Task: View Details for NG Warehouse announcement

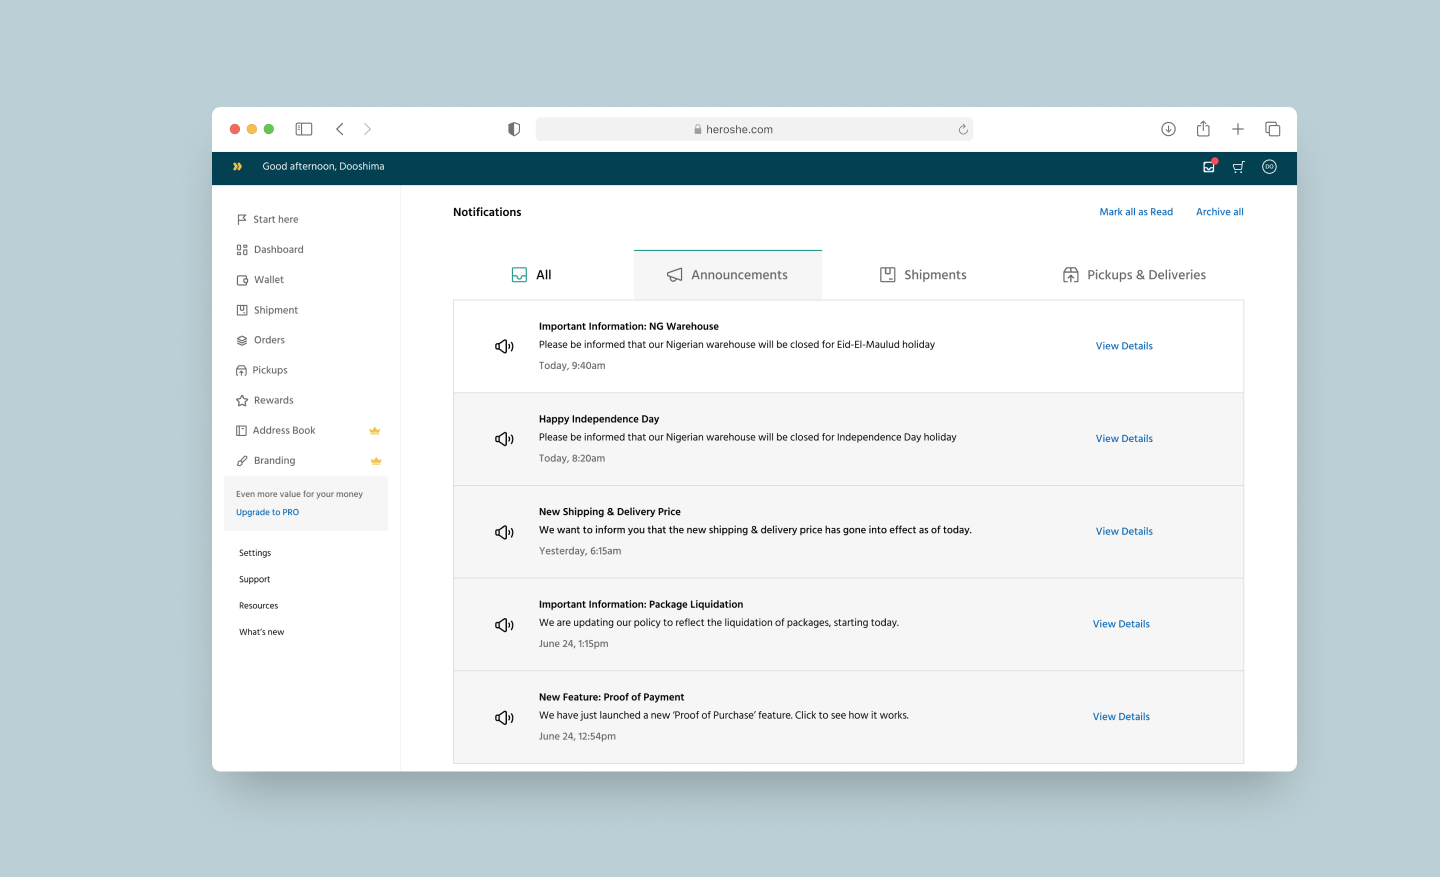Action: pyautogui.click(x=1124, y=346)
